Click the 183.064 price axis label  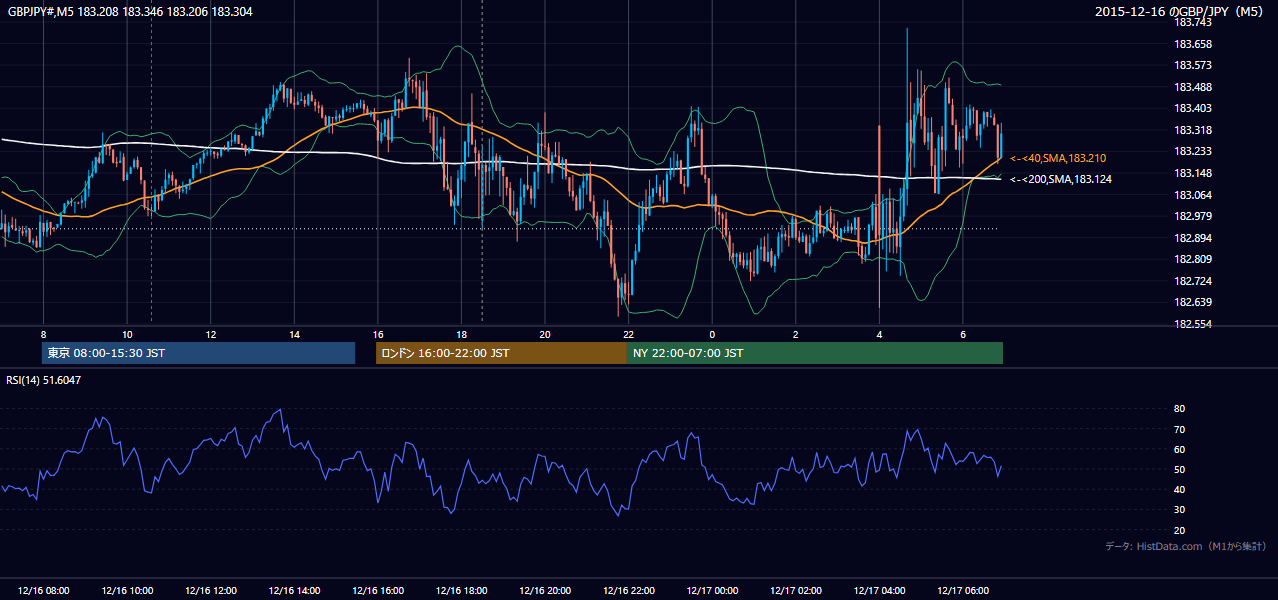(x=1192, y=195)
